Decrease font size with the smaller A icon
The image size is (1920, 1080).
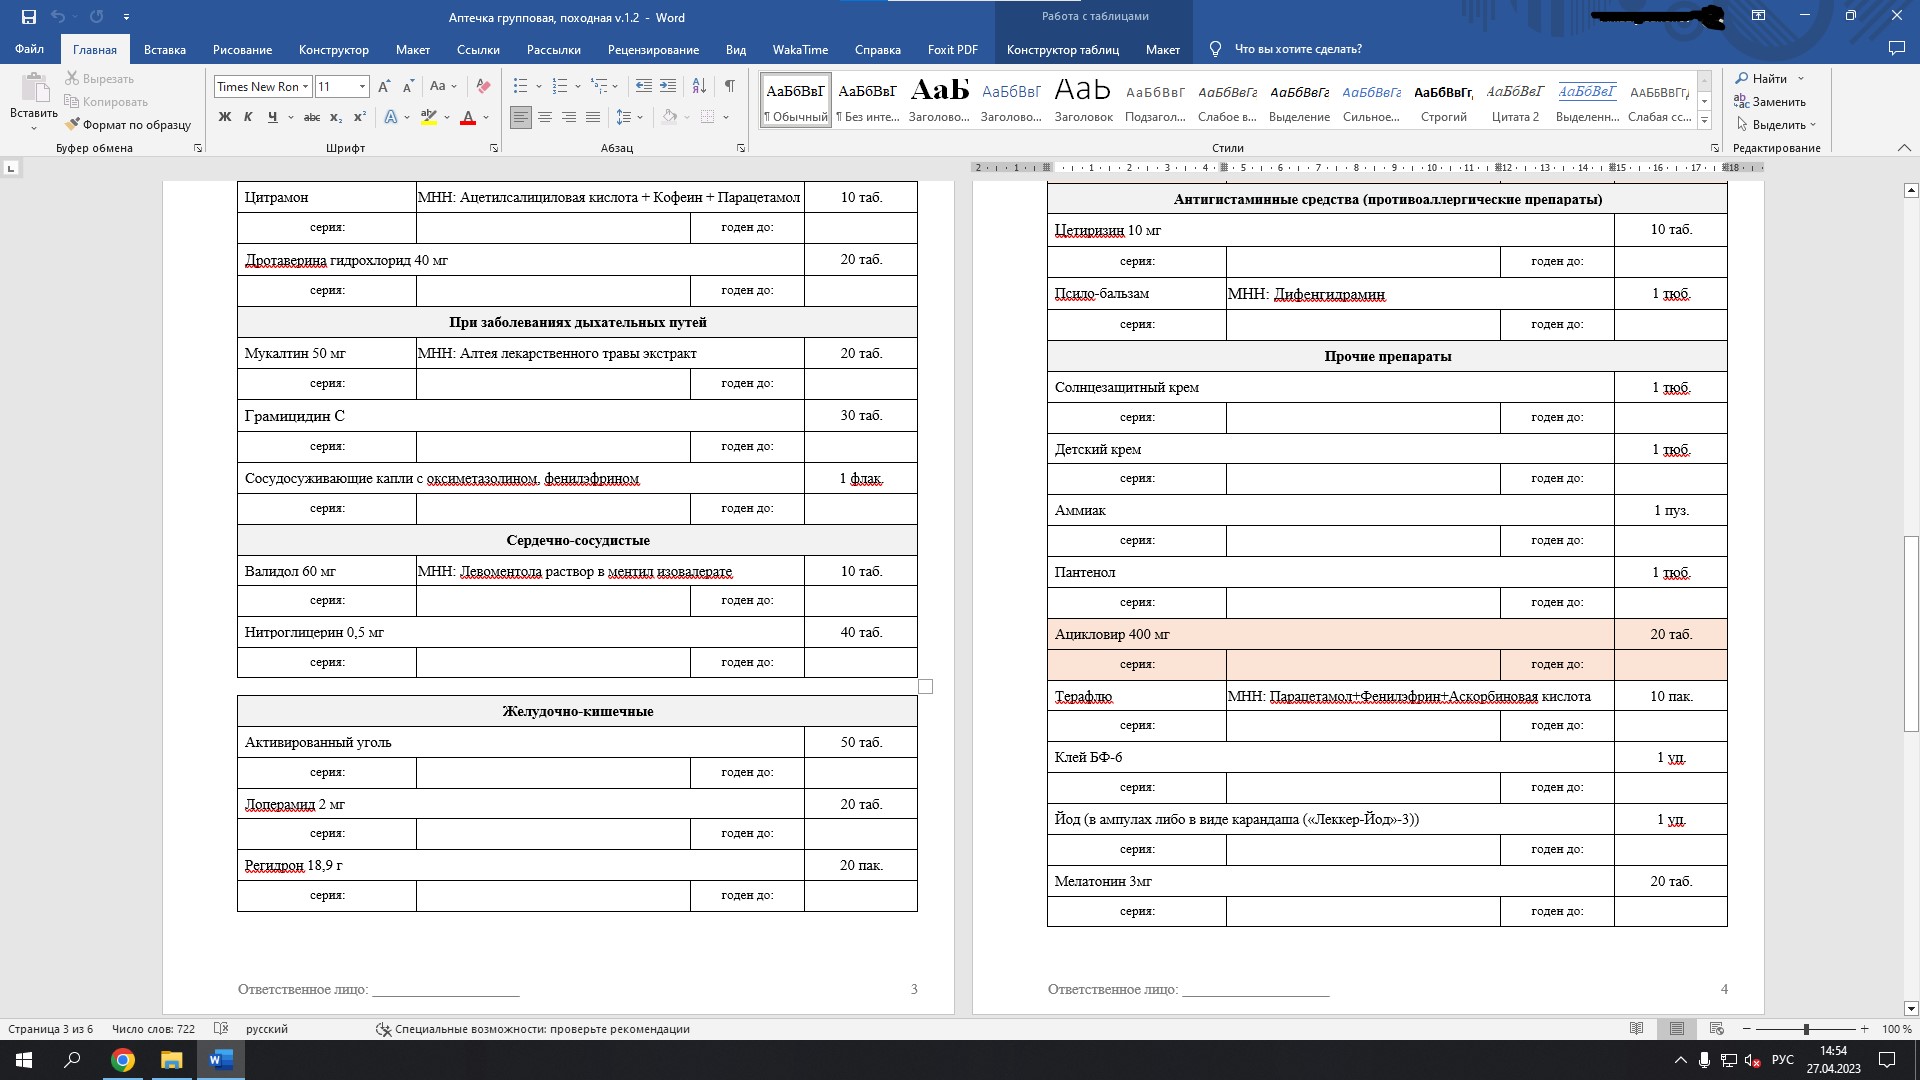(408, 87)
